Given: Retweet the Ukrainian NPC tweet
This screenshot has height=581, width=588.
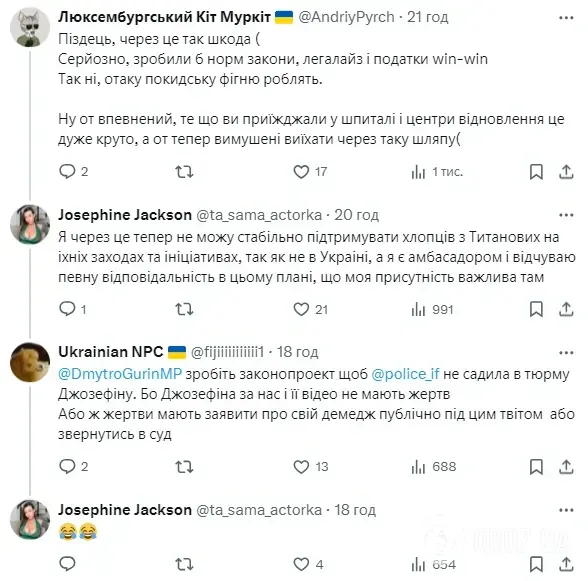Looking at the screenshot, I should [x=184, y=467].
